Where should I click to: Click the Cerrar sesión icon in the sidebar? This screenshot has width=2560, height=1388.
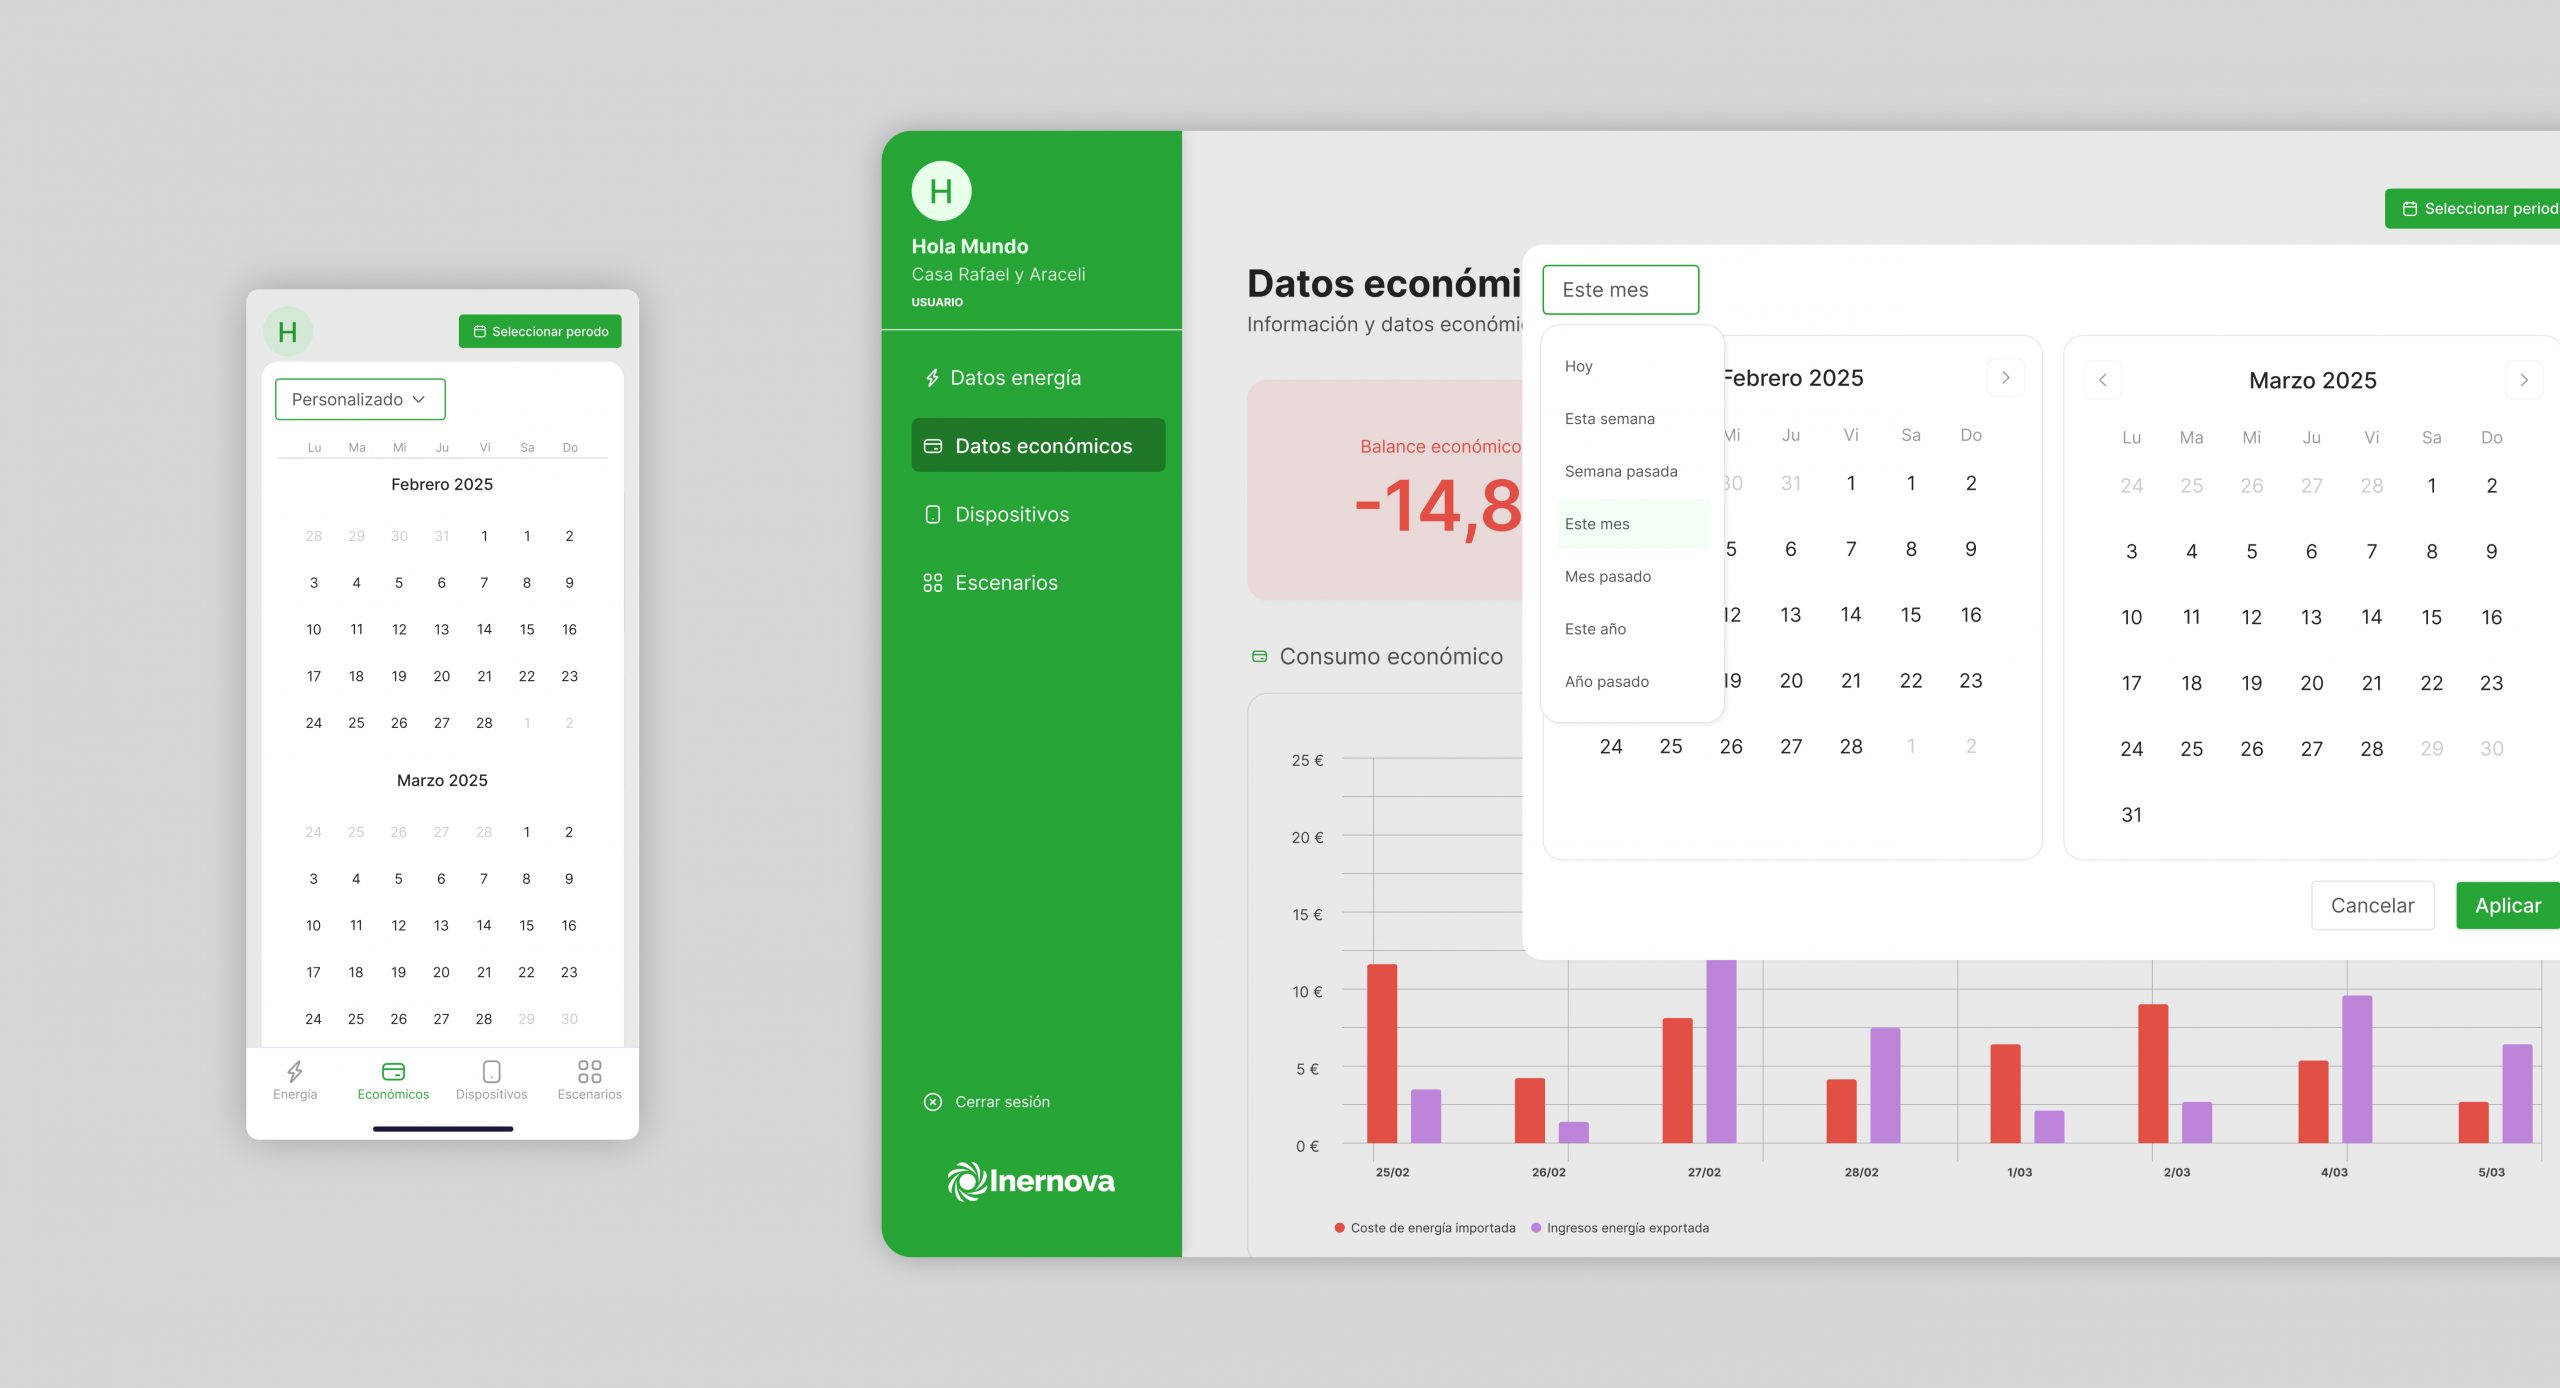tap(932, 1102)
